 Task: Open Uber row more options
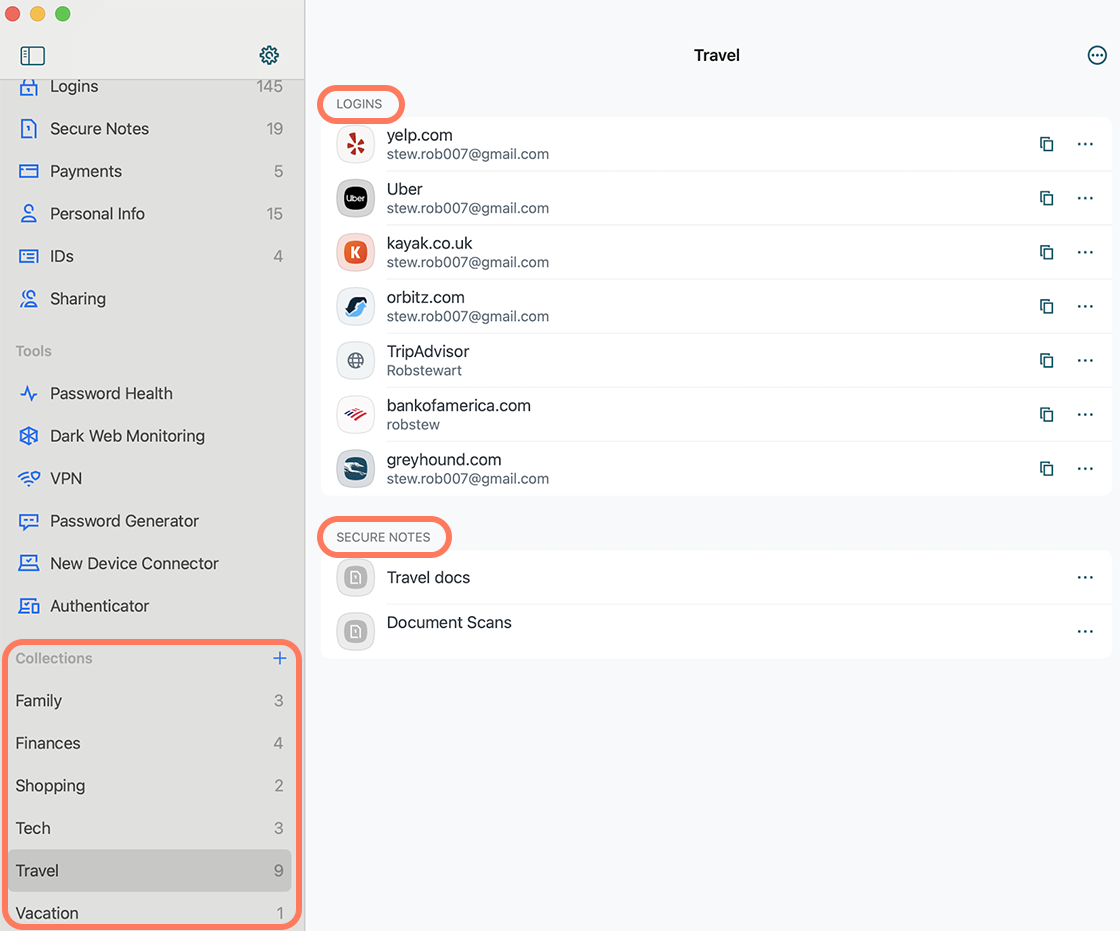[x=1084, y=198]
